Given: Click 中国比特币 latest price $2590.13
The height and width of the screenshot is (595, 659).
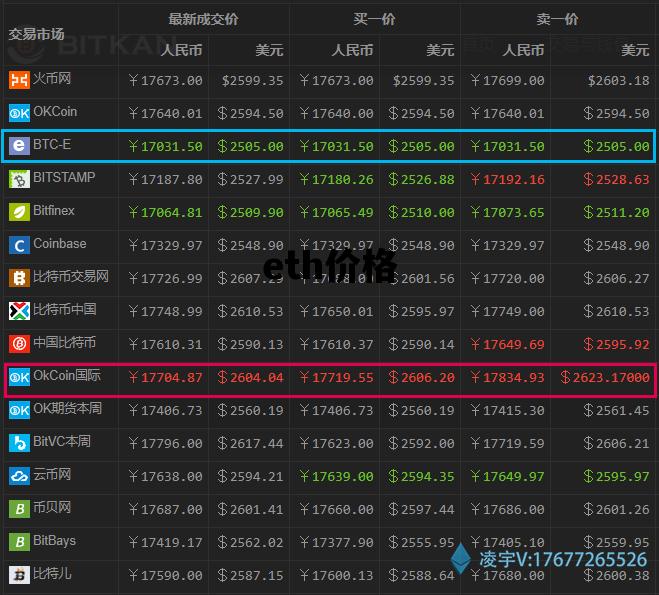Looking at the screenshot, I should (250, 344).
